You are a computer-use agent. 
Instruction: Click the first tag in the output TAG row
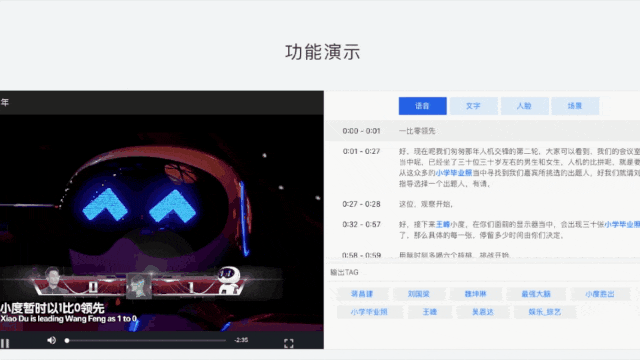click(x=362, y=294)
